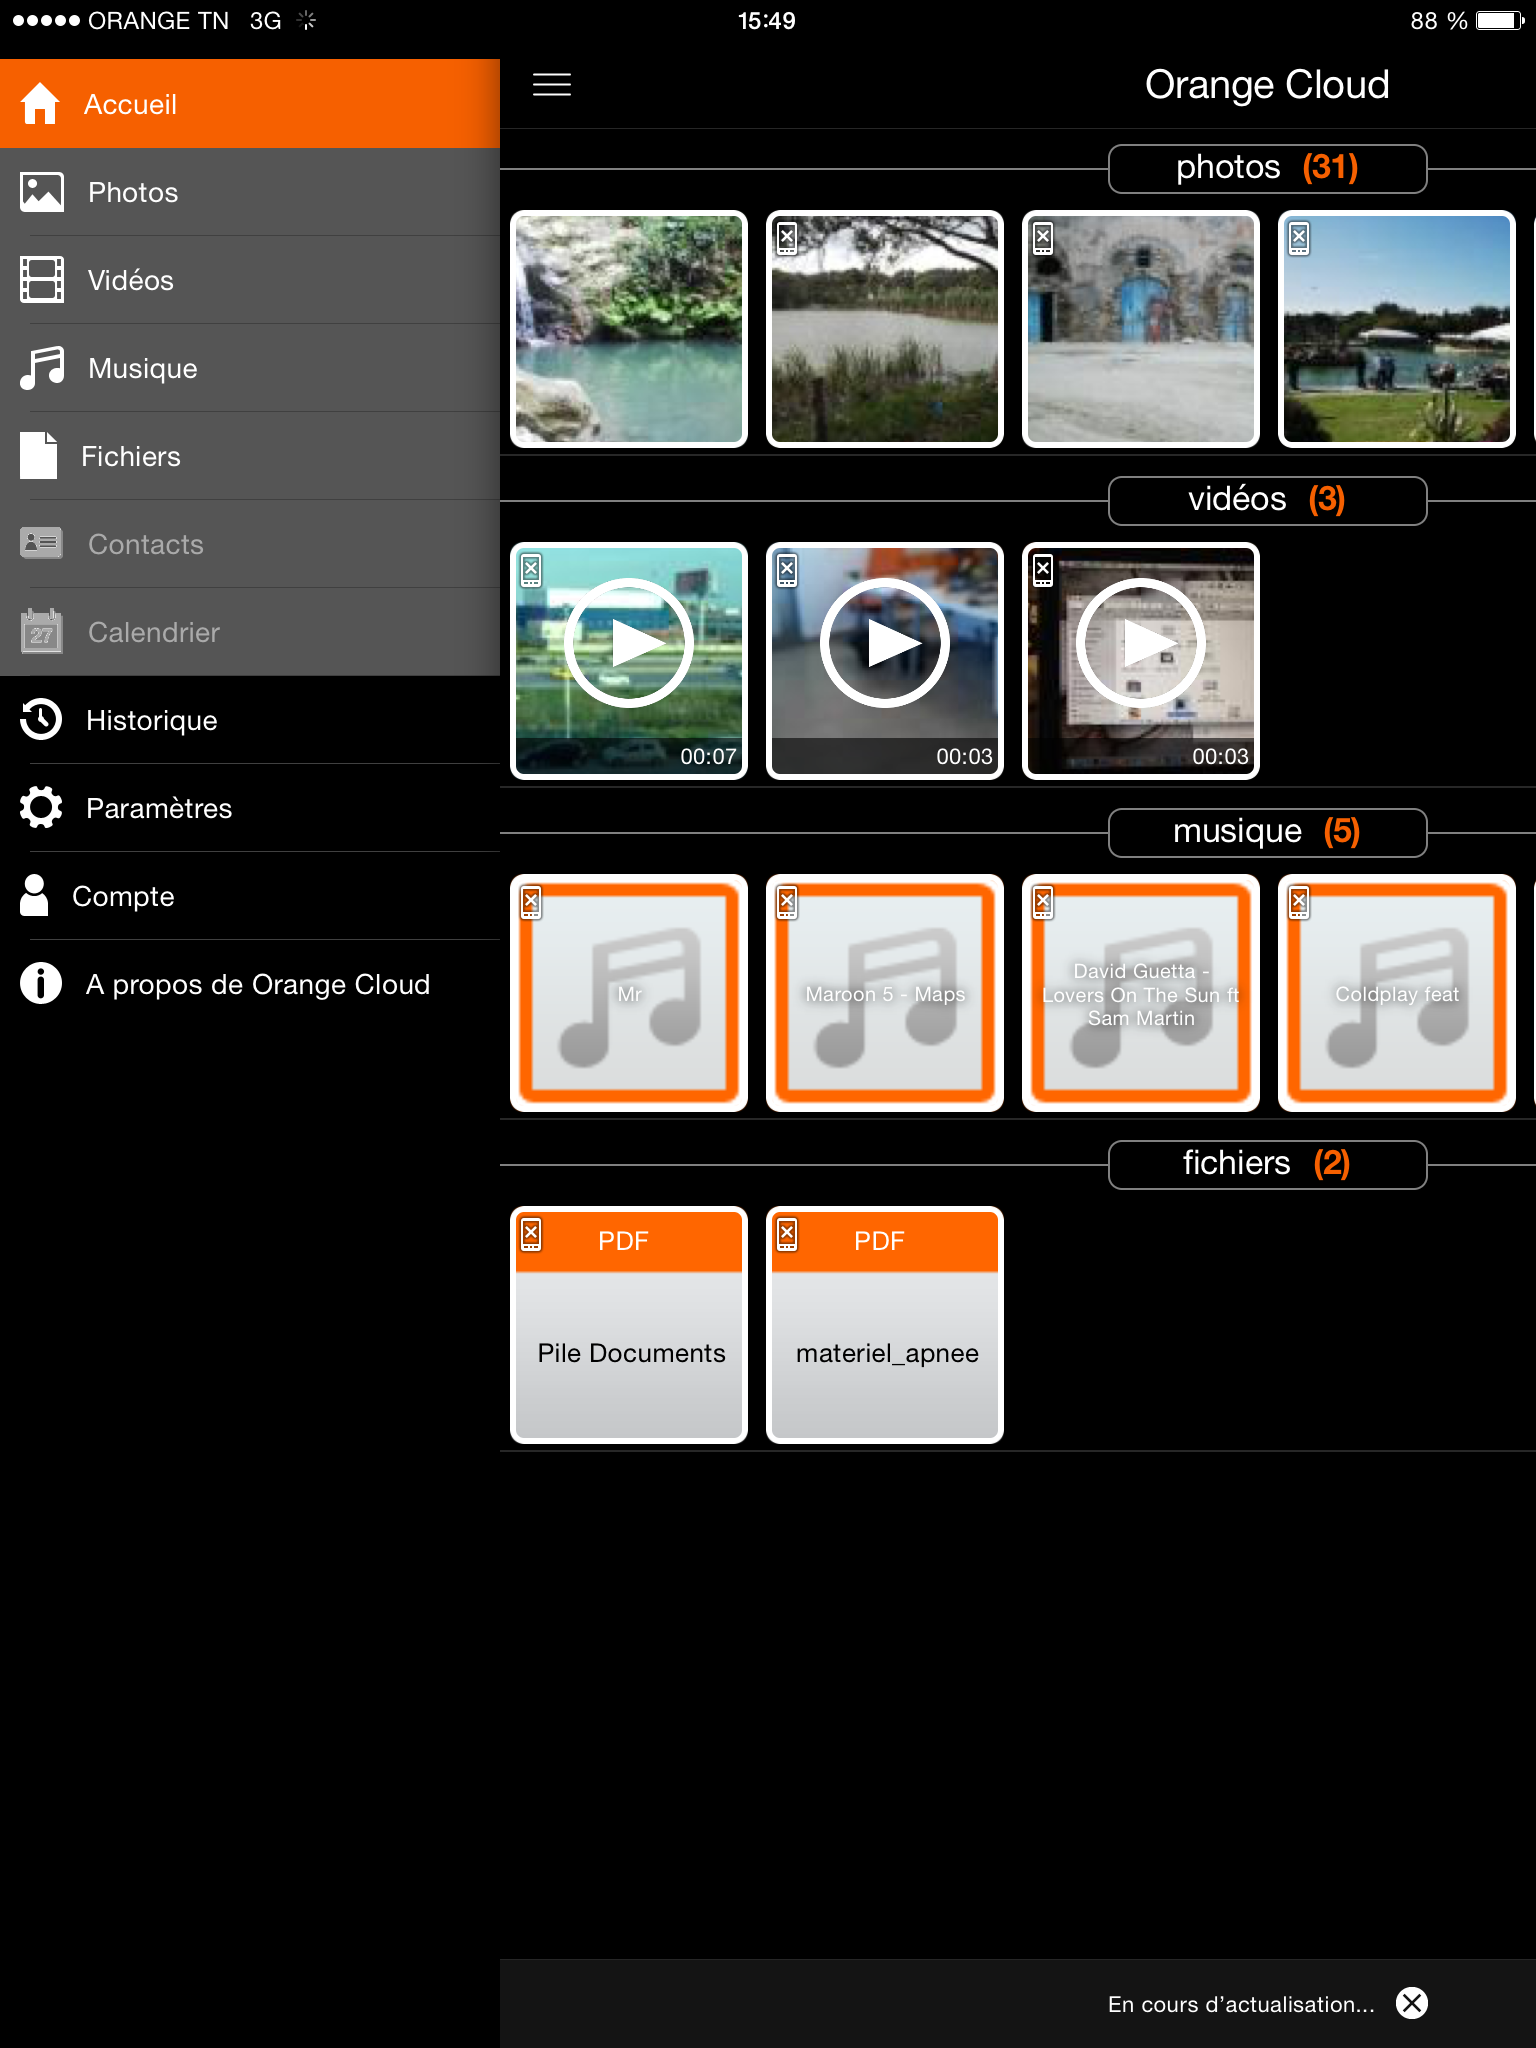Click the Contacts card icon
This screenshot has width=1536, height=2048.
pos(41,543)
